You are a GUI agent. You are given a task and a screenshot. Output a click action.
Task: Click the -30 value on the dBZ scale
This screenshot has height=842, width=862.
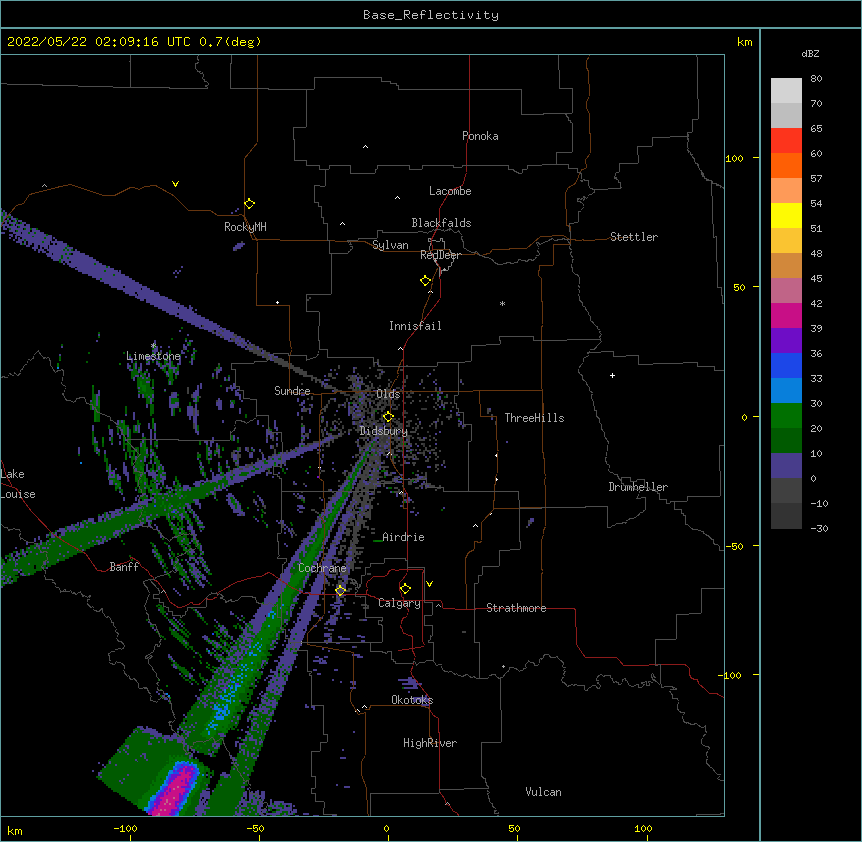[819, 528]
